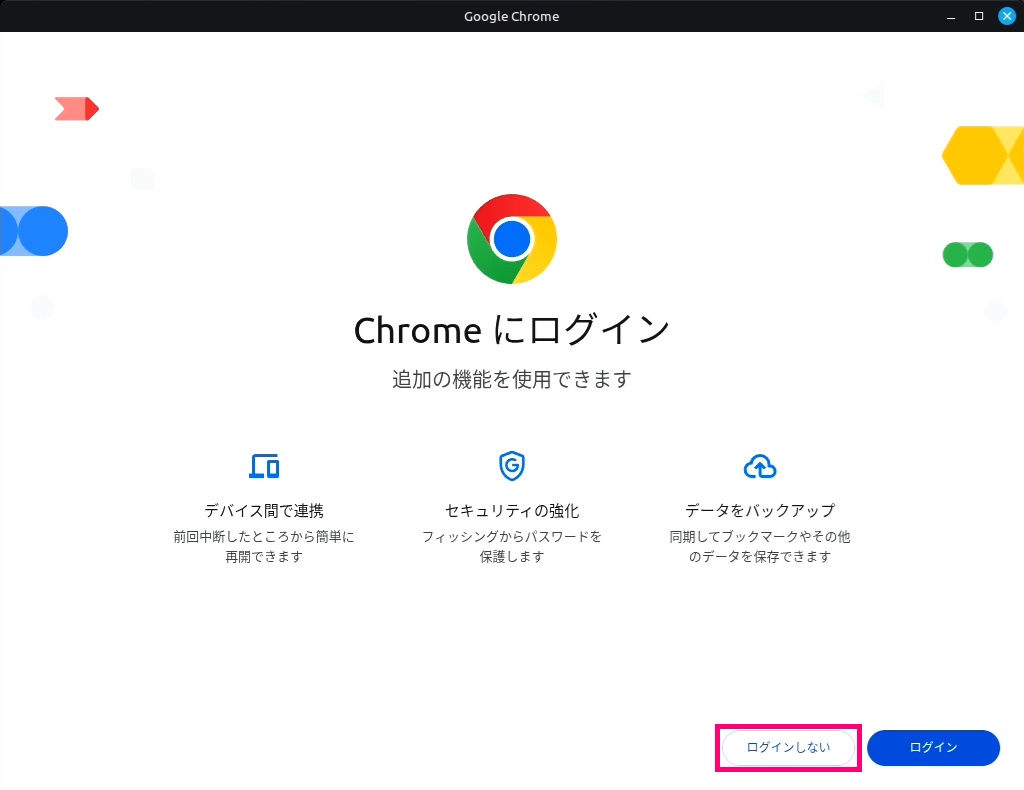1024x790 pixels.
Task: Maximize the Google Chrome window
Action: 979,16
